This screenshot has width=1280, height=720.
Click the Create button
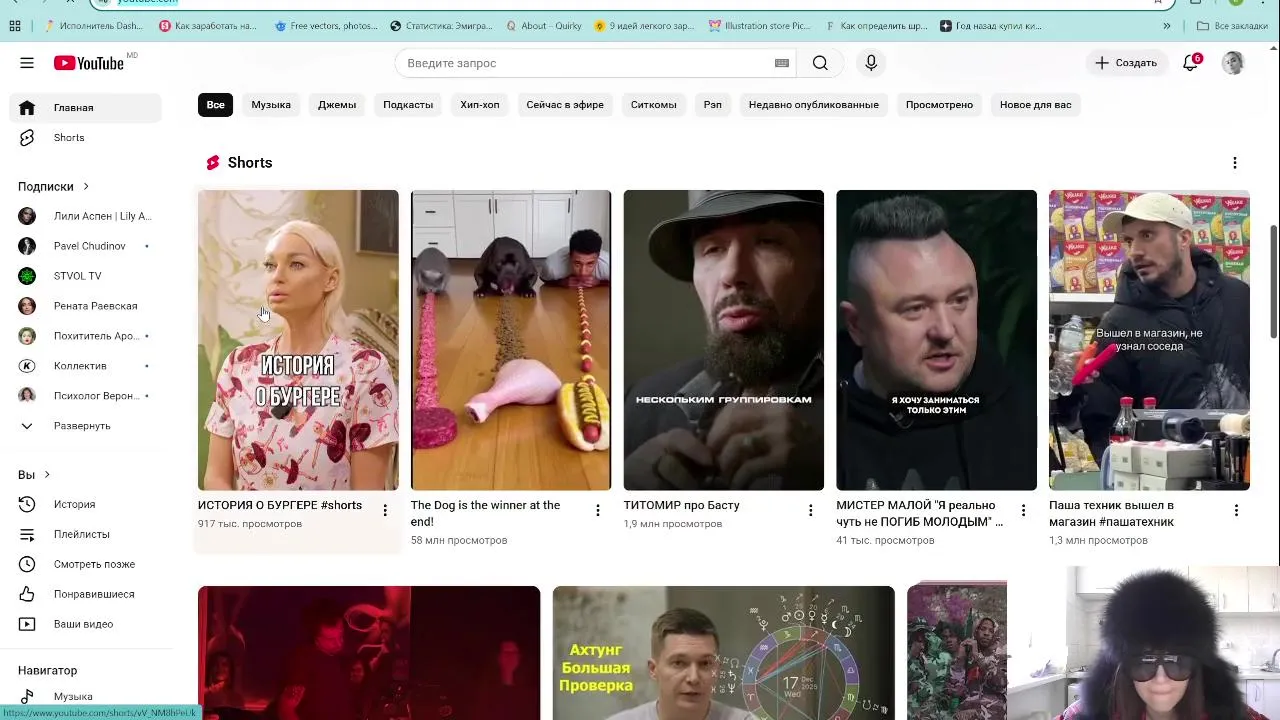point(1126,63)
